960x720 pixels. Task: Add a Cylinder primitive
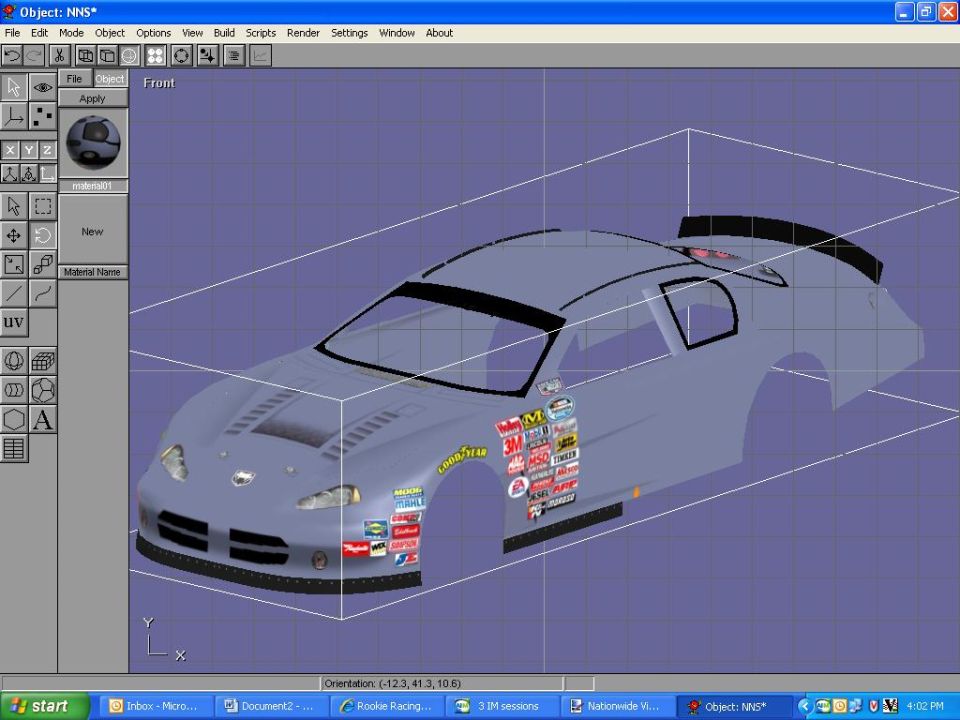[14, 390]
